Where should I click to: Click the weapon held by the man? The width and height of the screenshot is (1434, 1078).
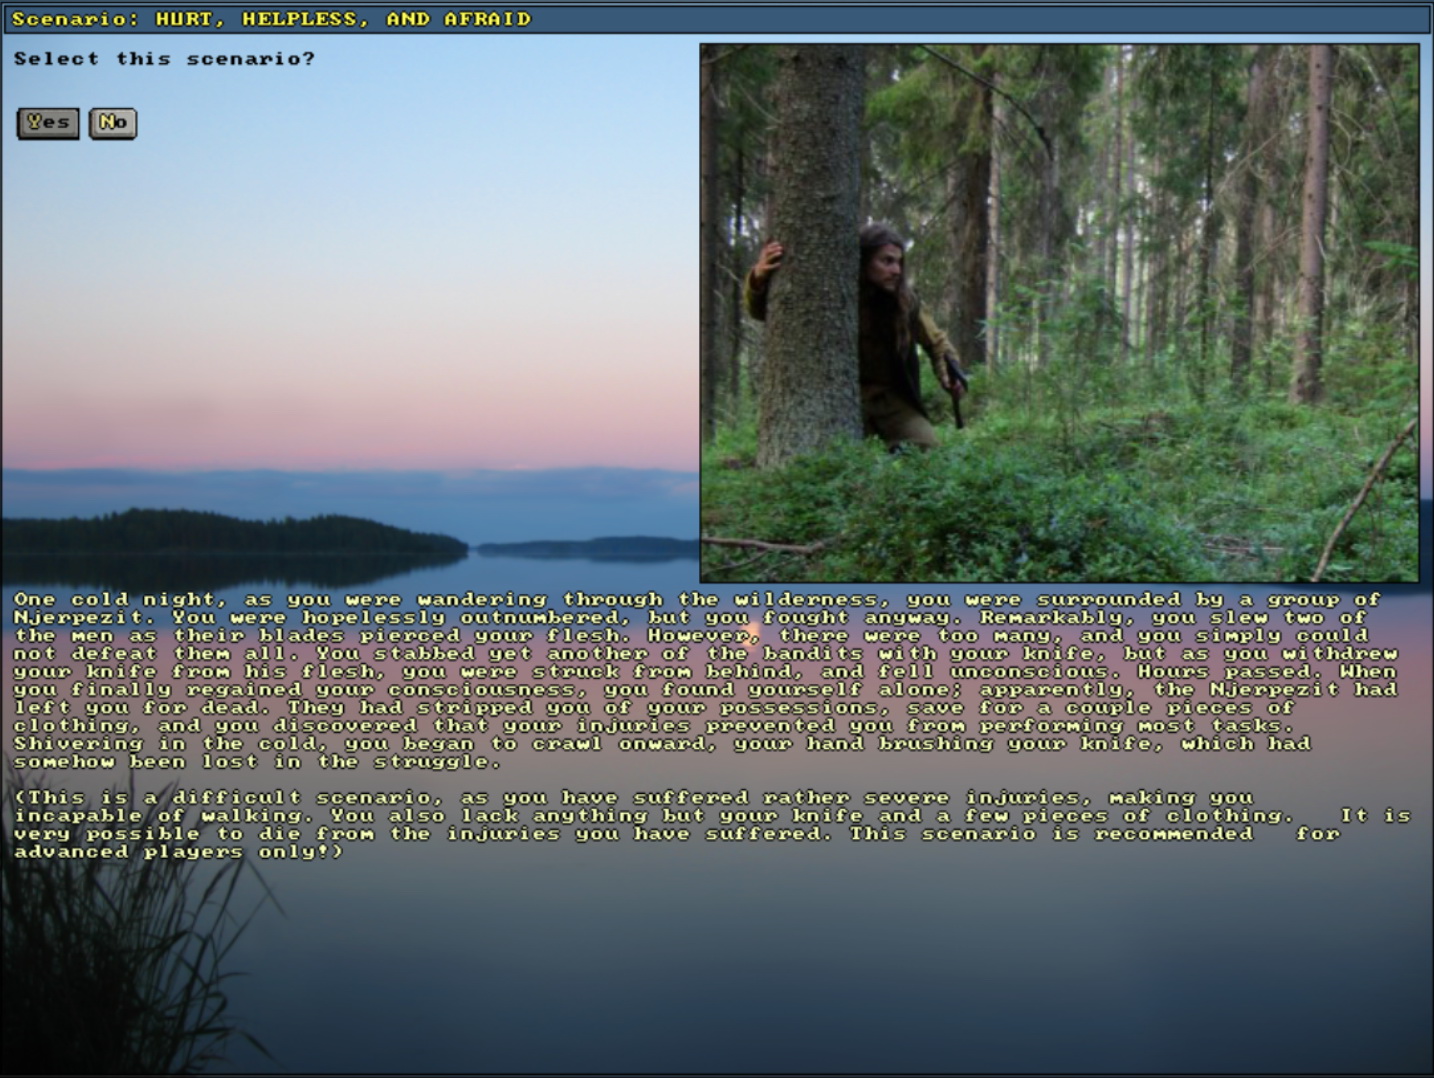[x=956, y=385]
